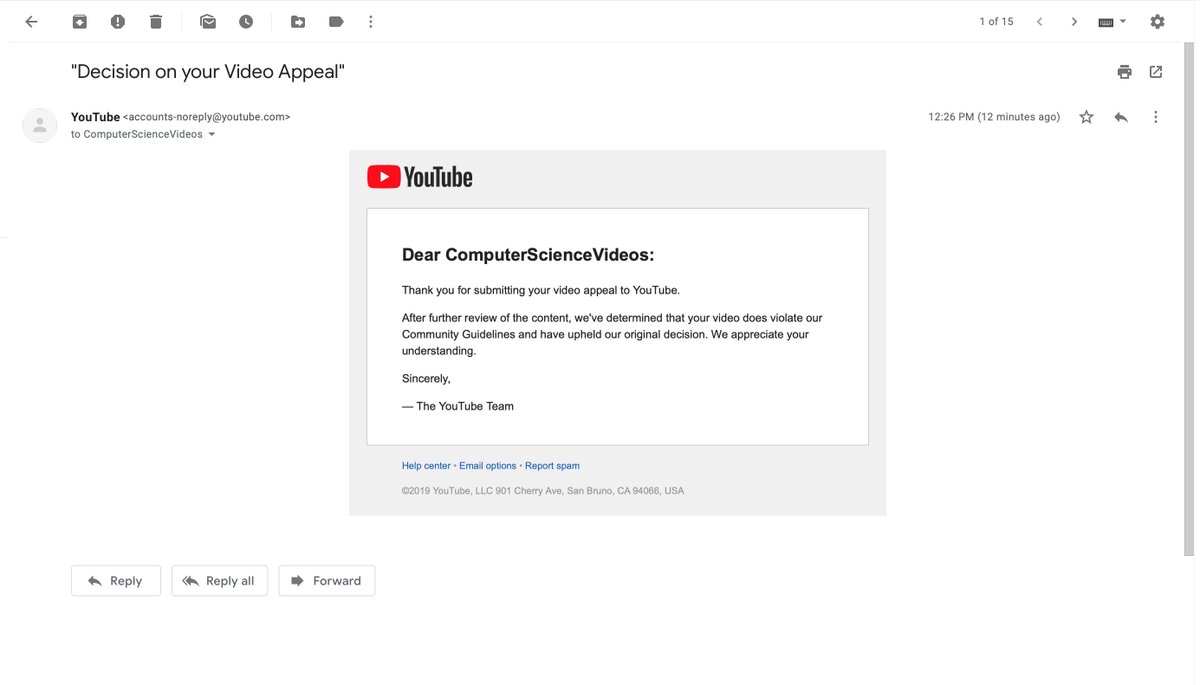The width and height of the screenshot is (1200, 685).
Task: Open email in new window
Action: click(1156, 72)
